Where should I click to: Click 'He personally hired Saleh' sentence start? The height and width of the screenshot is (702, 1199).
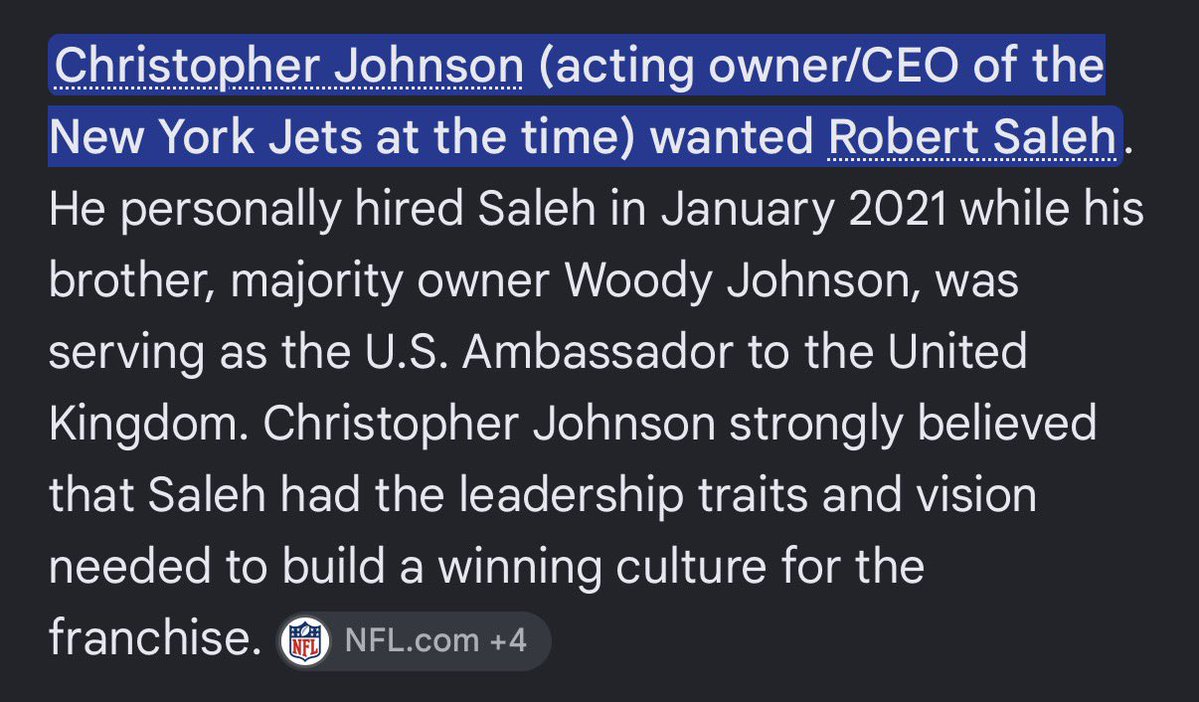click(x=323, y=210)
